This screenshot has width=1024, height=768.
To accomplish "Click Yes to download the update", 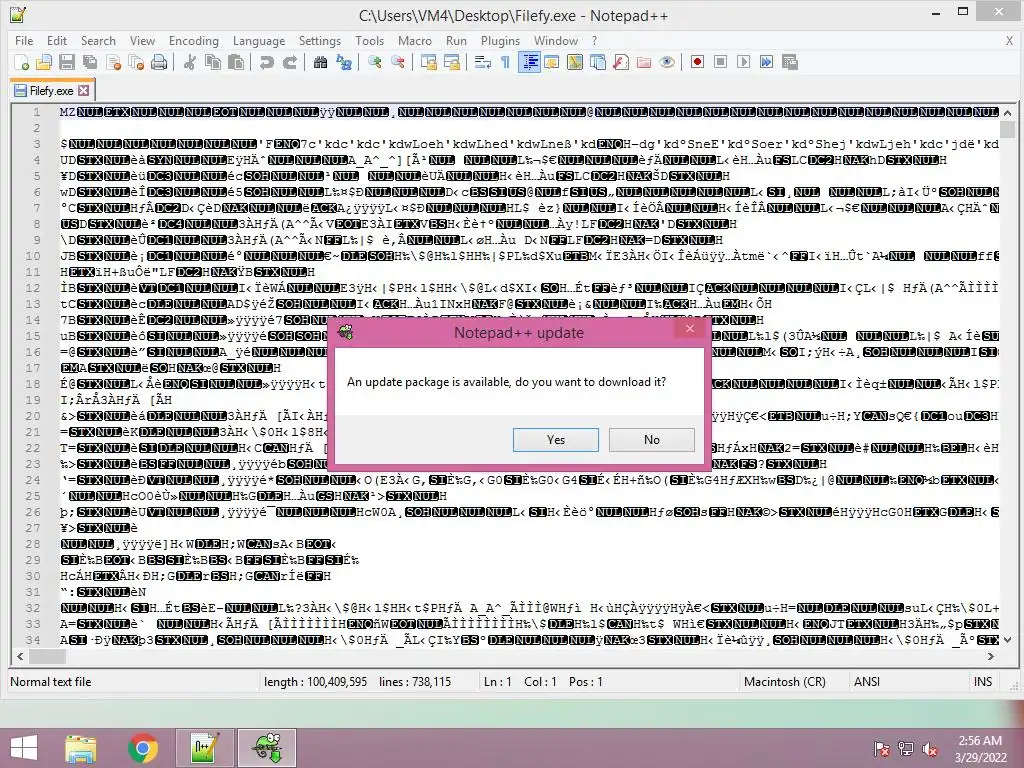I will pos(556,440).
